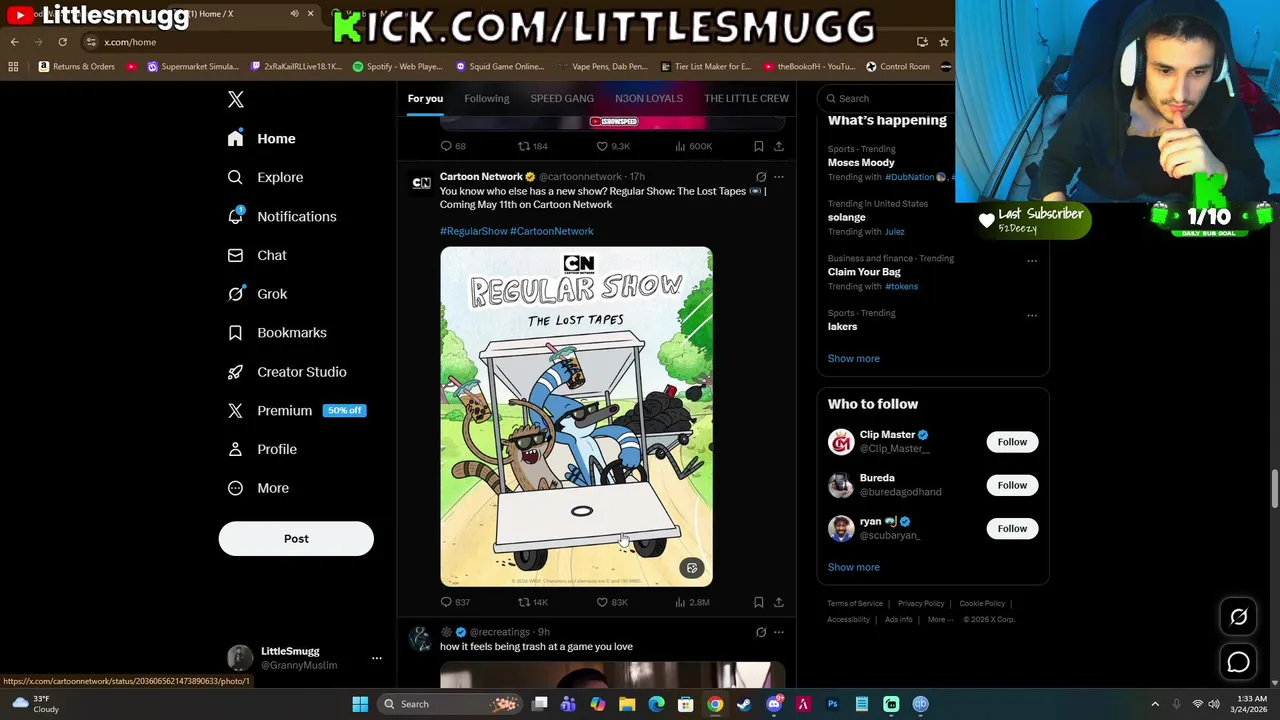Expand the footer More links
This screenshot has width=1280, height=720.
(940, 619)
